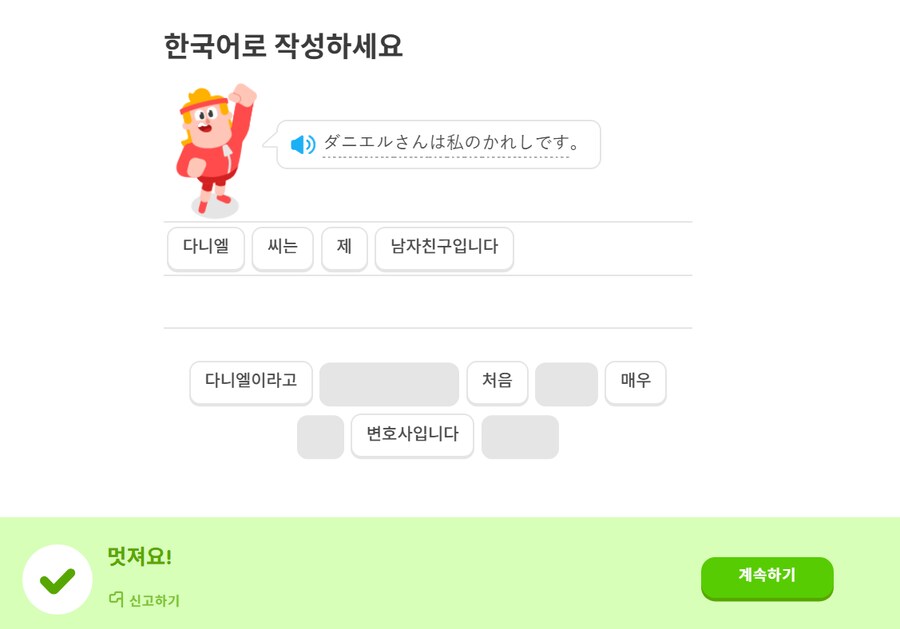The image size is (900, 629).
Task: Pick the 변호사입니다 word bank tile
Action: [412, 436]
